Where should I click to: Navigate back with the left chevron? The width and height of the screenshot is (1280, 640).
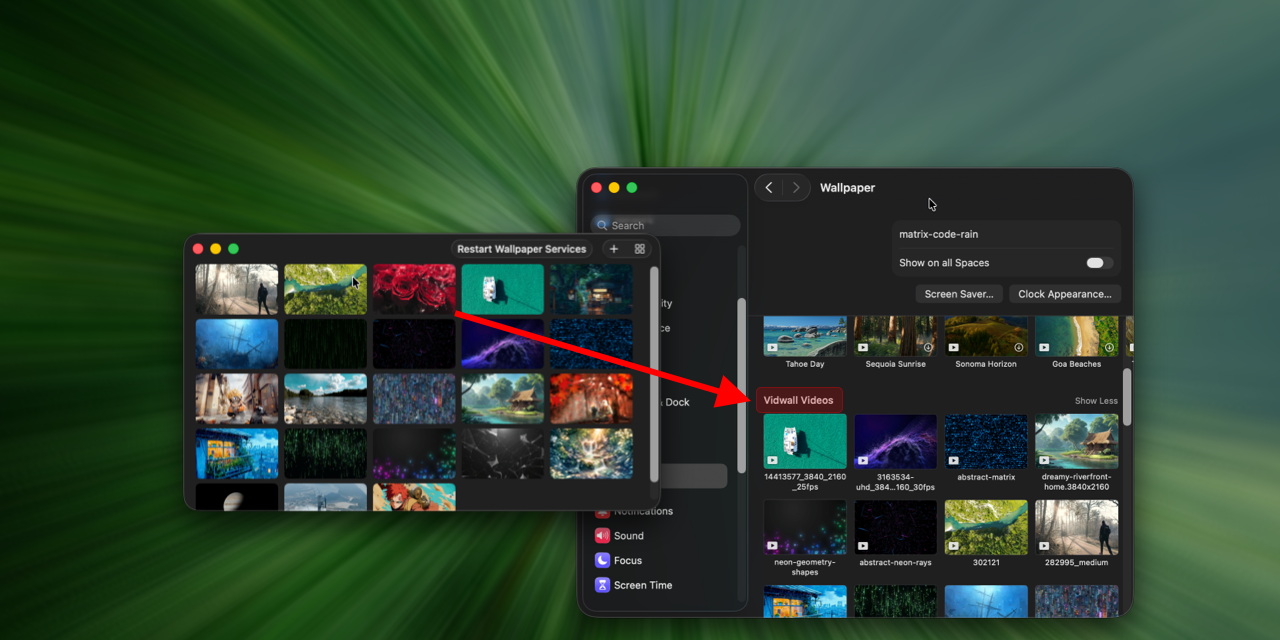[769, 187]
